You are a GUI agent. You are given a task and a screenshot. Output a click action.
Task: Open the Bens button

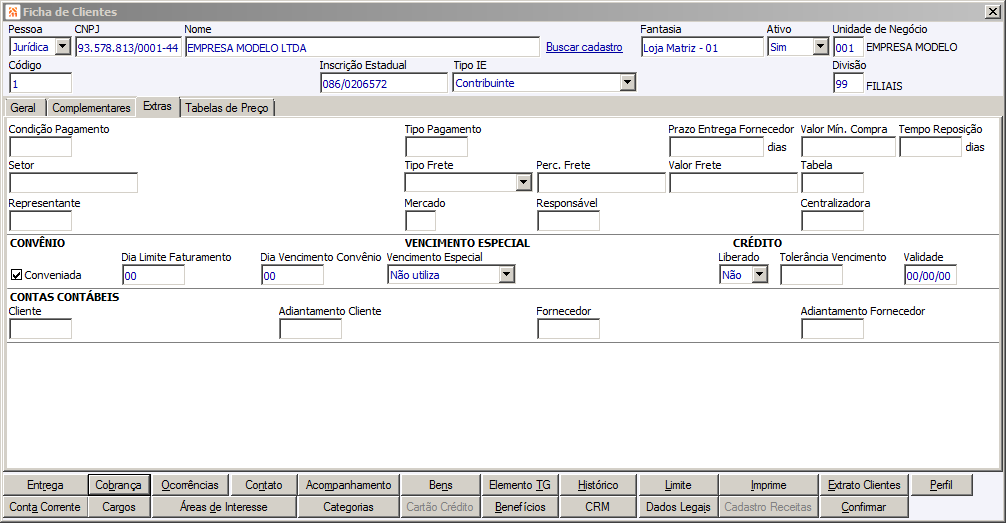coord(441,485)
